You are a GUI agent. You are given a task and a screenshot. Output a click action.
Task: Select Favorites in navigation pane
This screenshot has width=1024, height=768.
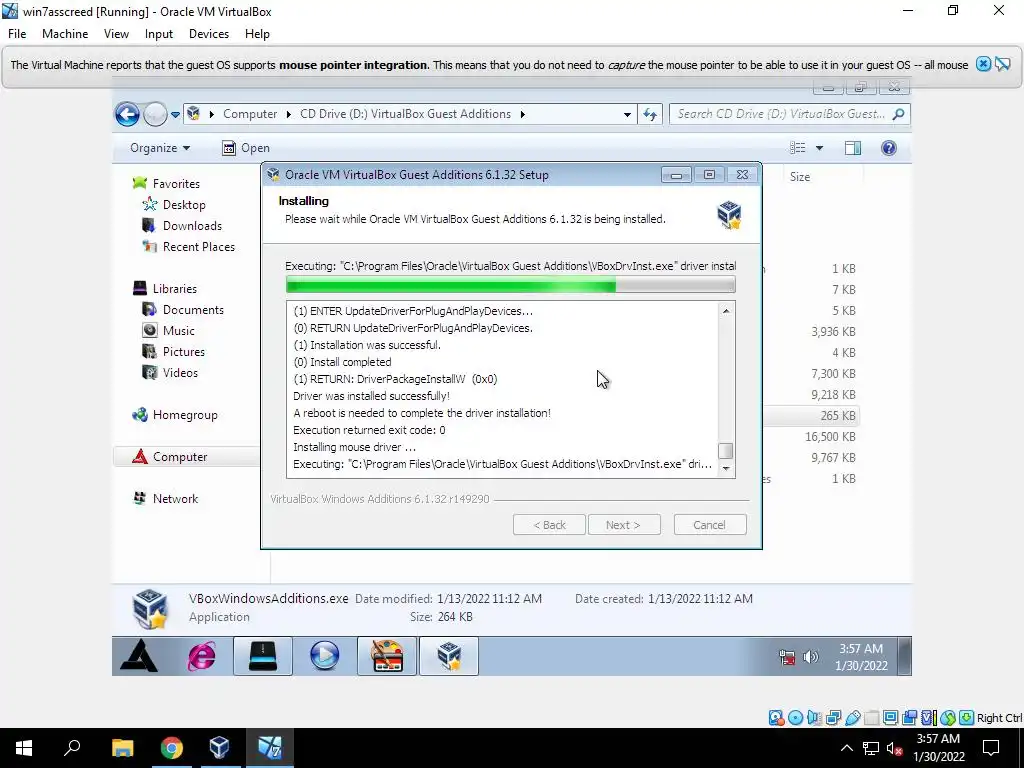[x=175, y=184]
